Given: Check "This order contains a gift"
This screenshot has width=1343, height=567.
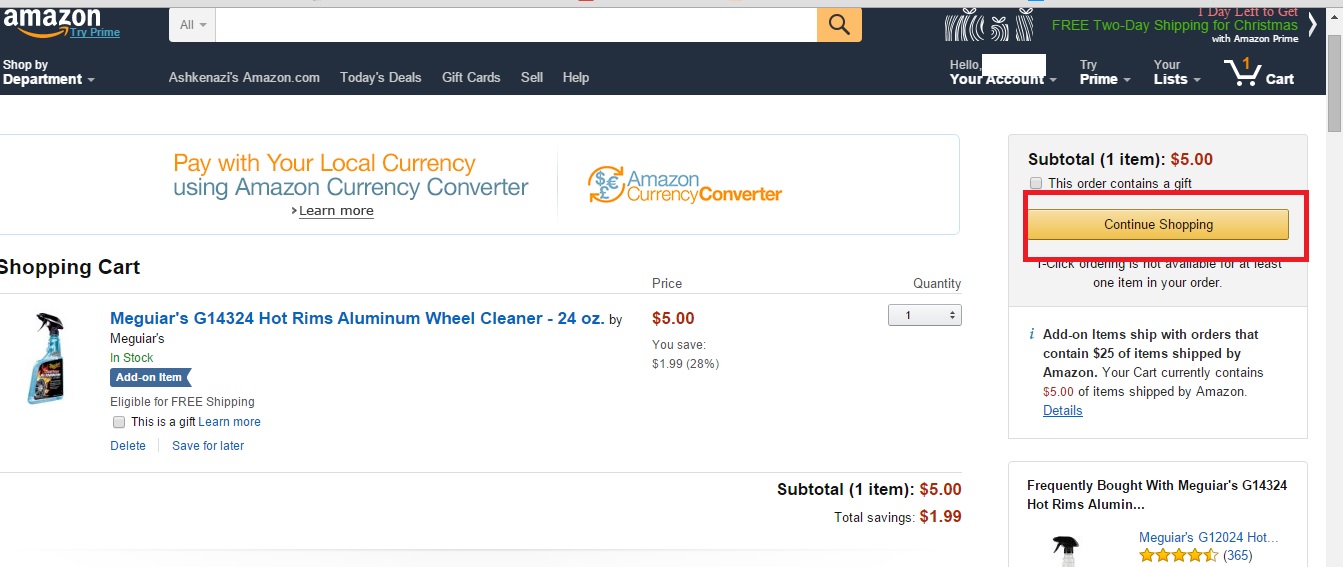Looking at the screenshot, I should click(x=1036, y=183).
